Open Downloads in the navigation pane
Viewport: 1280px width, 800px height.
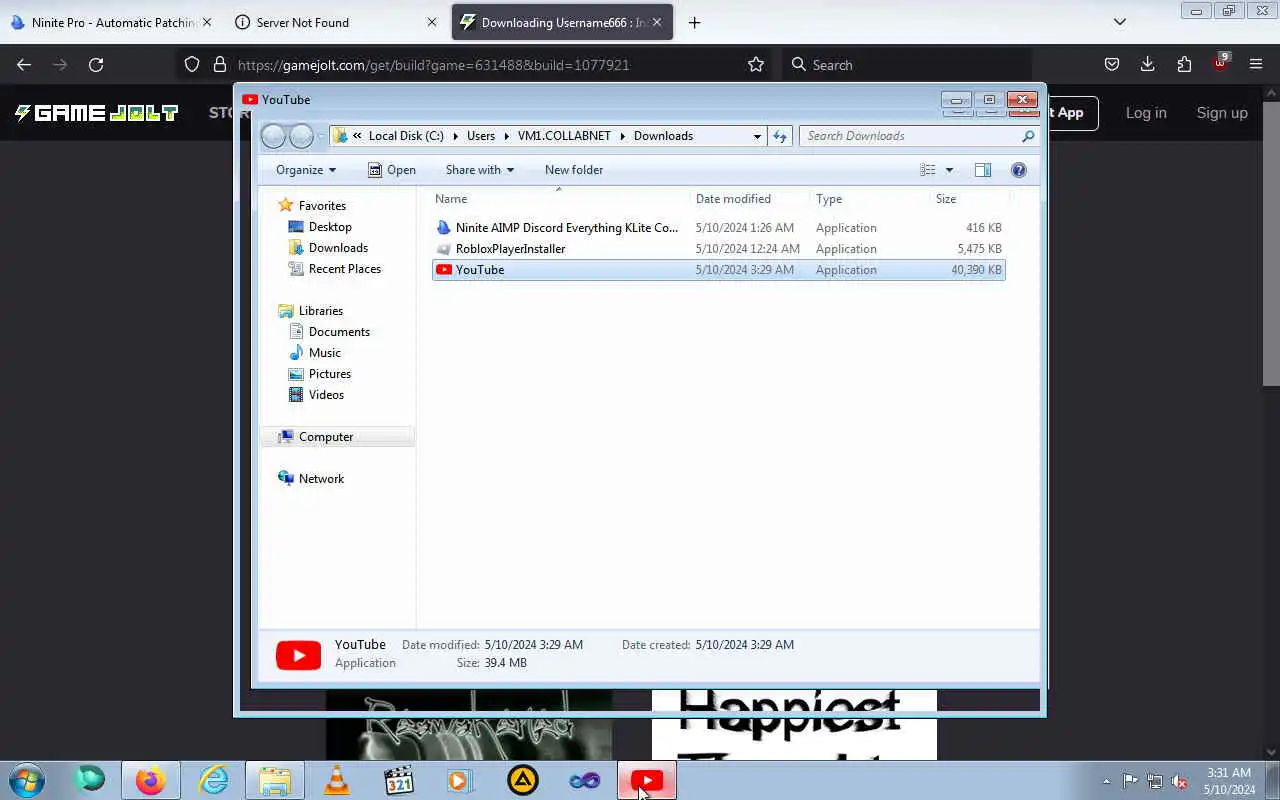point(338,248)
